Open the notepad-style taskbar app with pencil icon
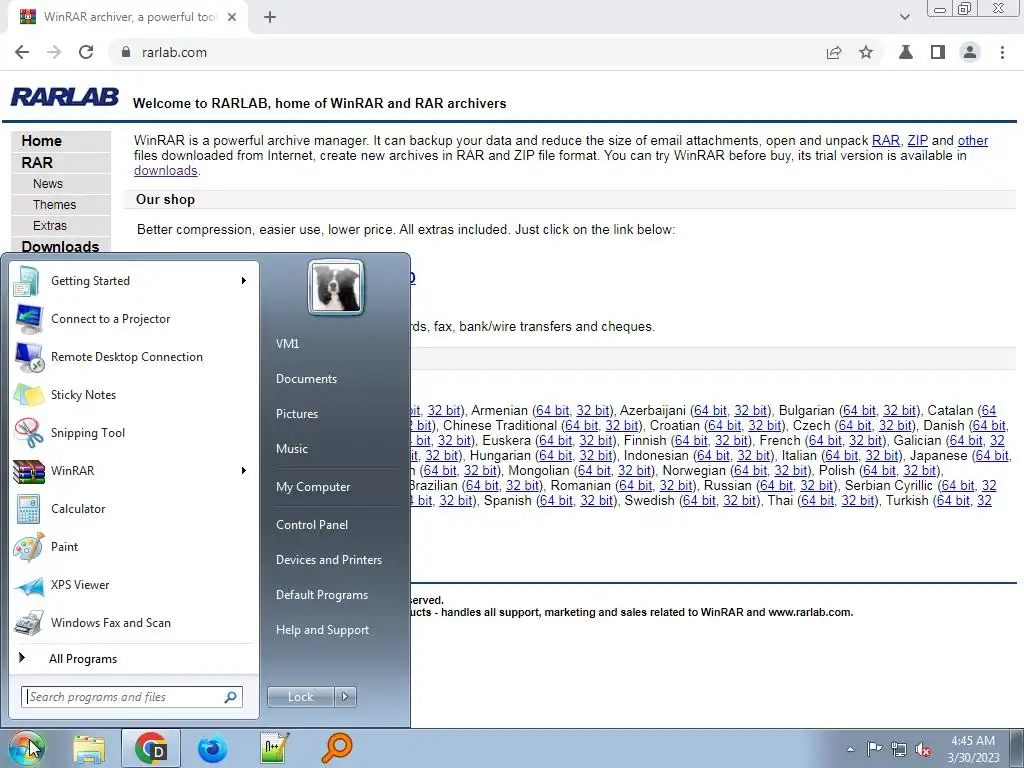 pyautogui.click(x=274, y=748)
